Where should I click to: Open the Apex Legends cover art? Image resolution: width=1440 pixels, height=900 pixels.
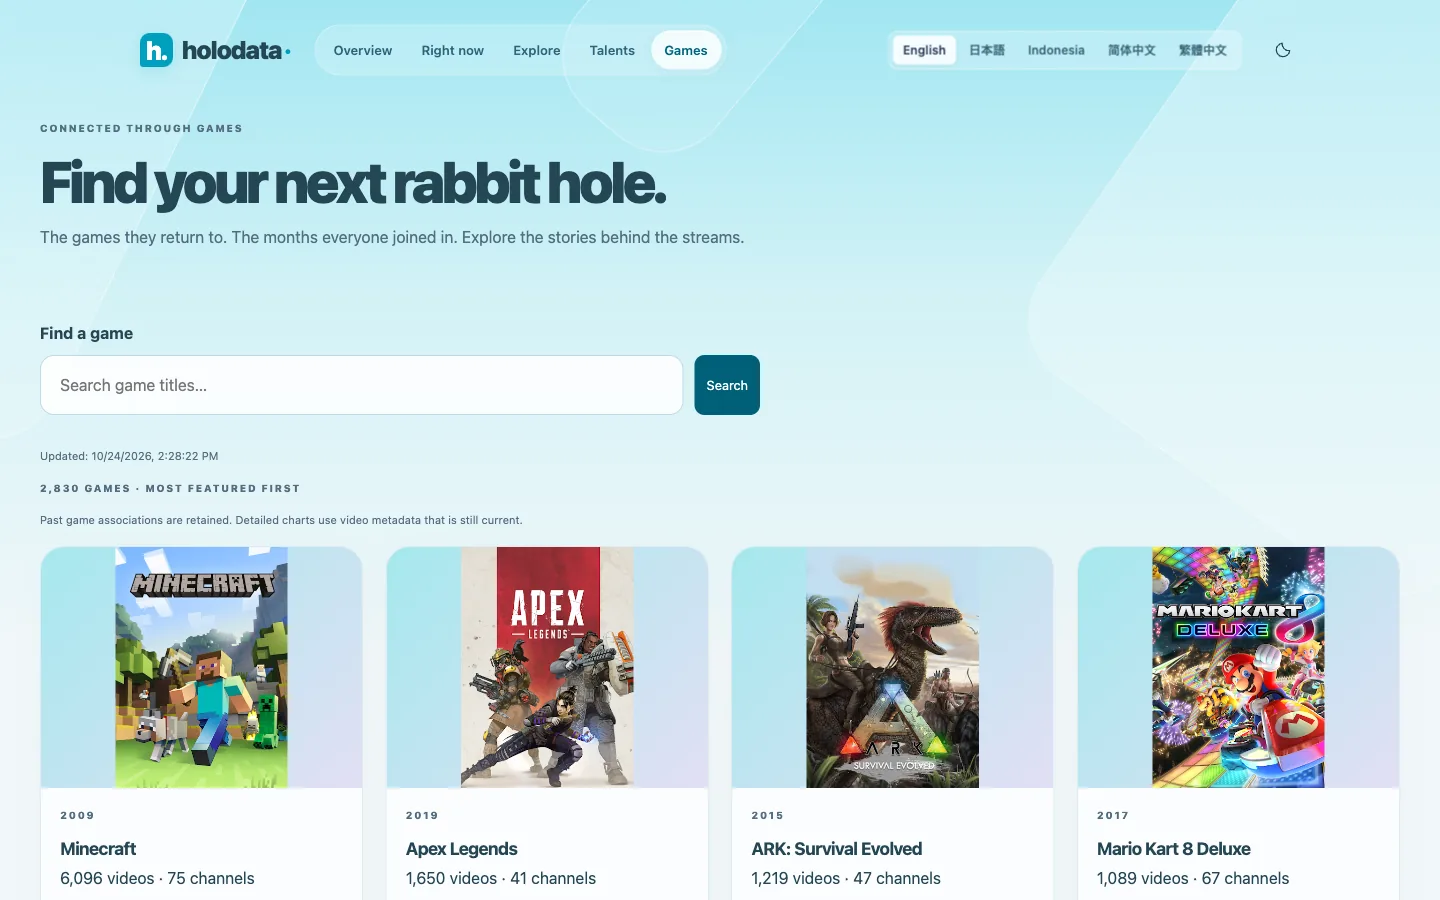click(547, 667)
